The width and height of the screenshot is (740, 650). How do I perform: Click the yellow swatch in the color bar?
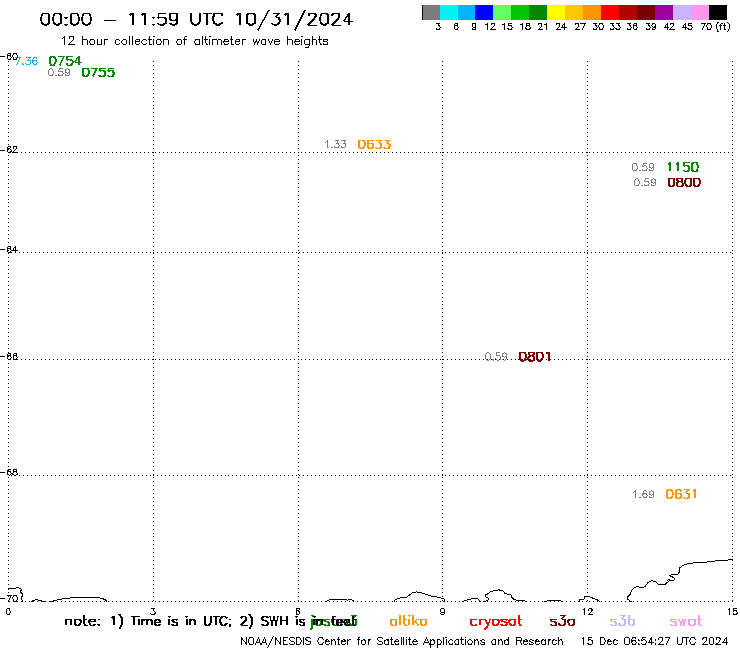[556, 12]
